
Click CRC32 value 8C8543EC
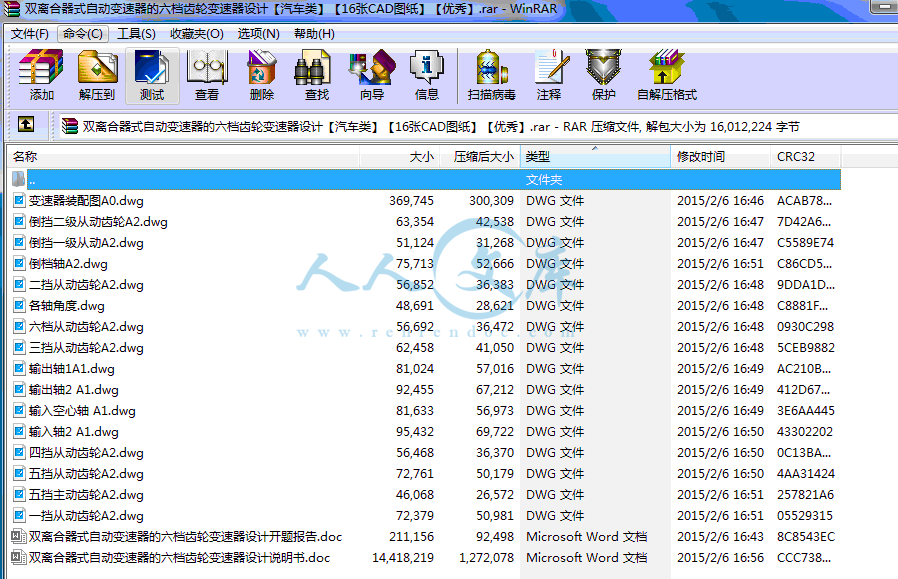806,537
